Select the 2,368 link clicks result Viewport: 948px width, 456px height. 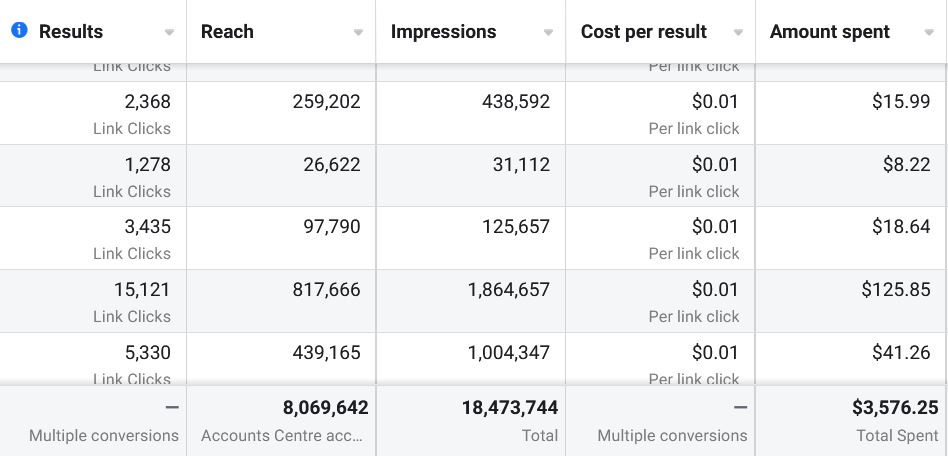[147, 102]
